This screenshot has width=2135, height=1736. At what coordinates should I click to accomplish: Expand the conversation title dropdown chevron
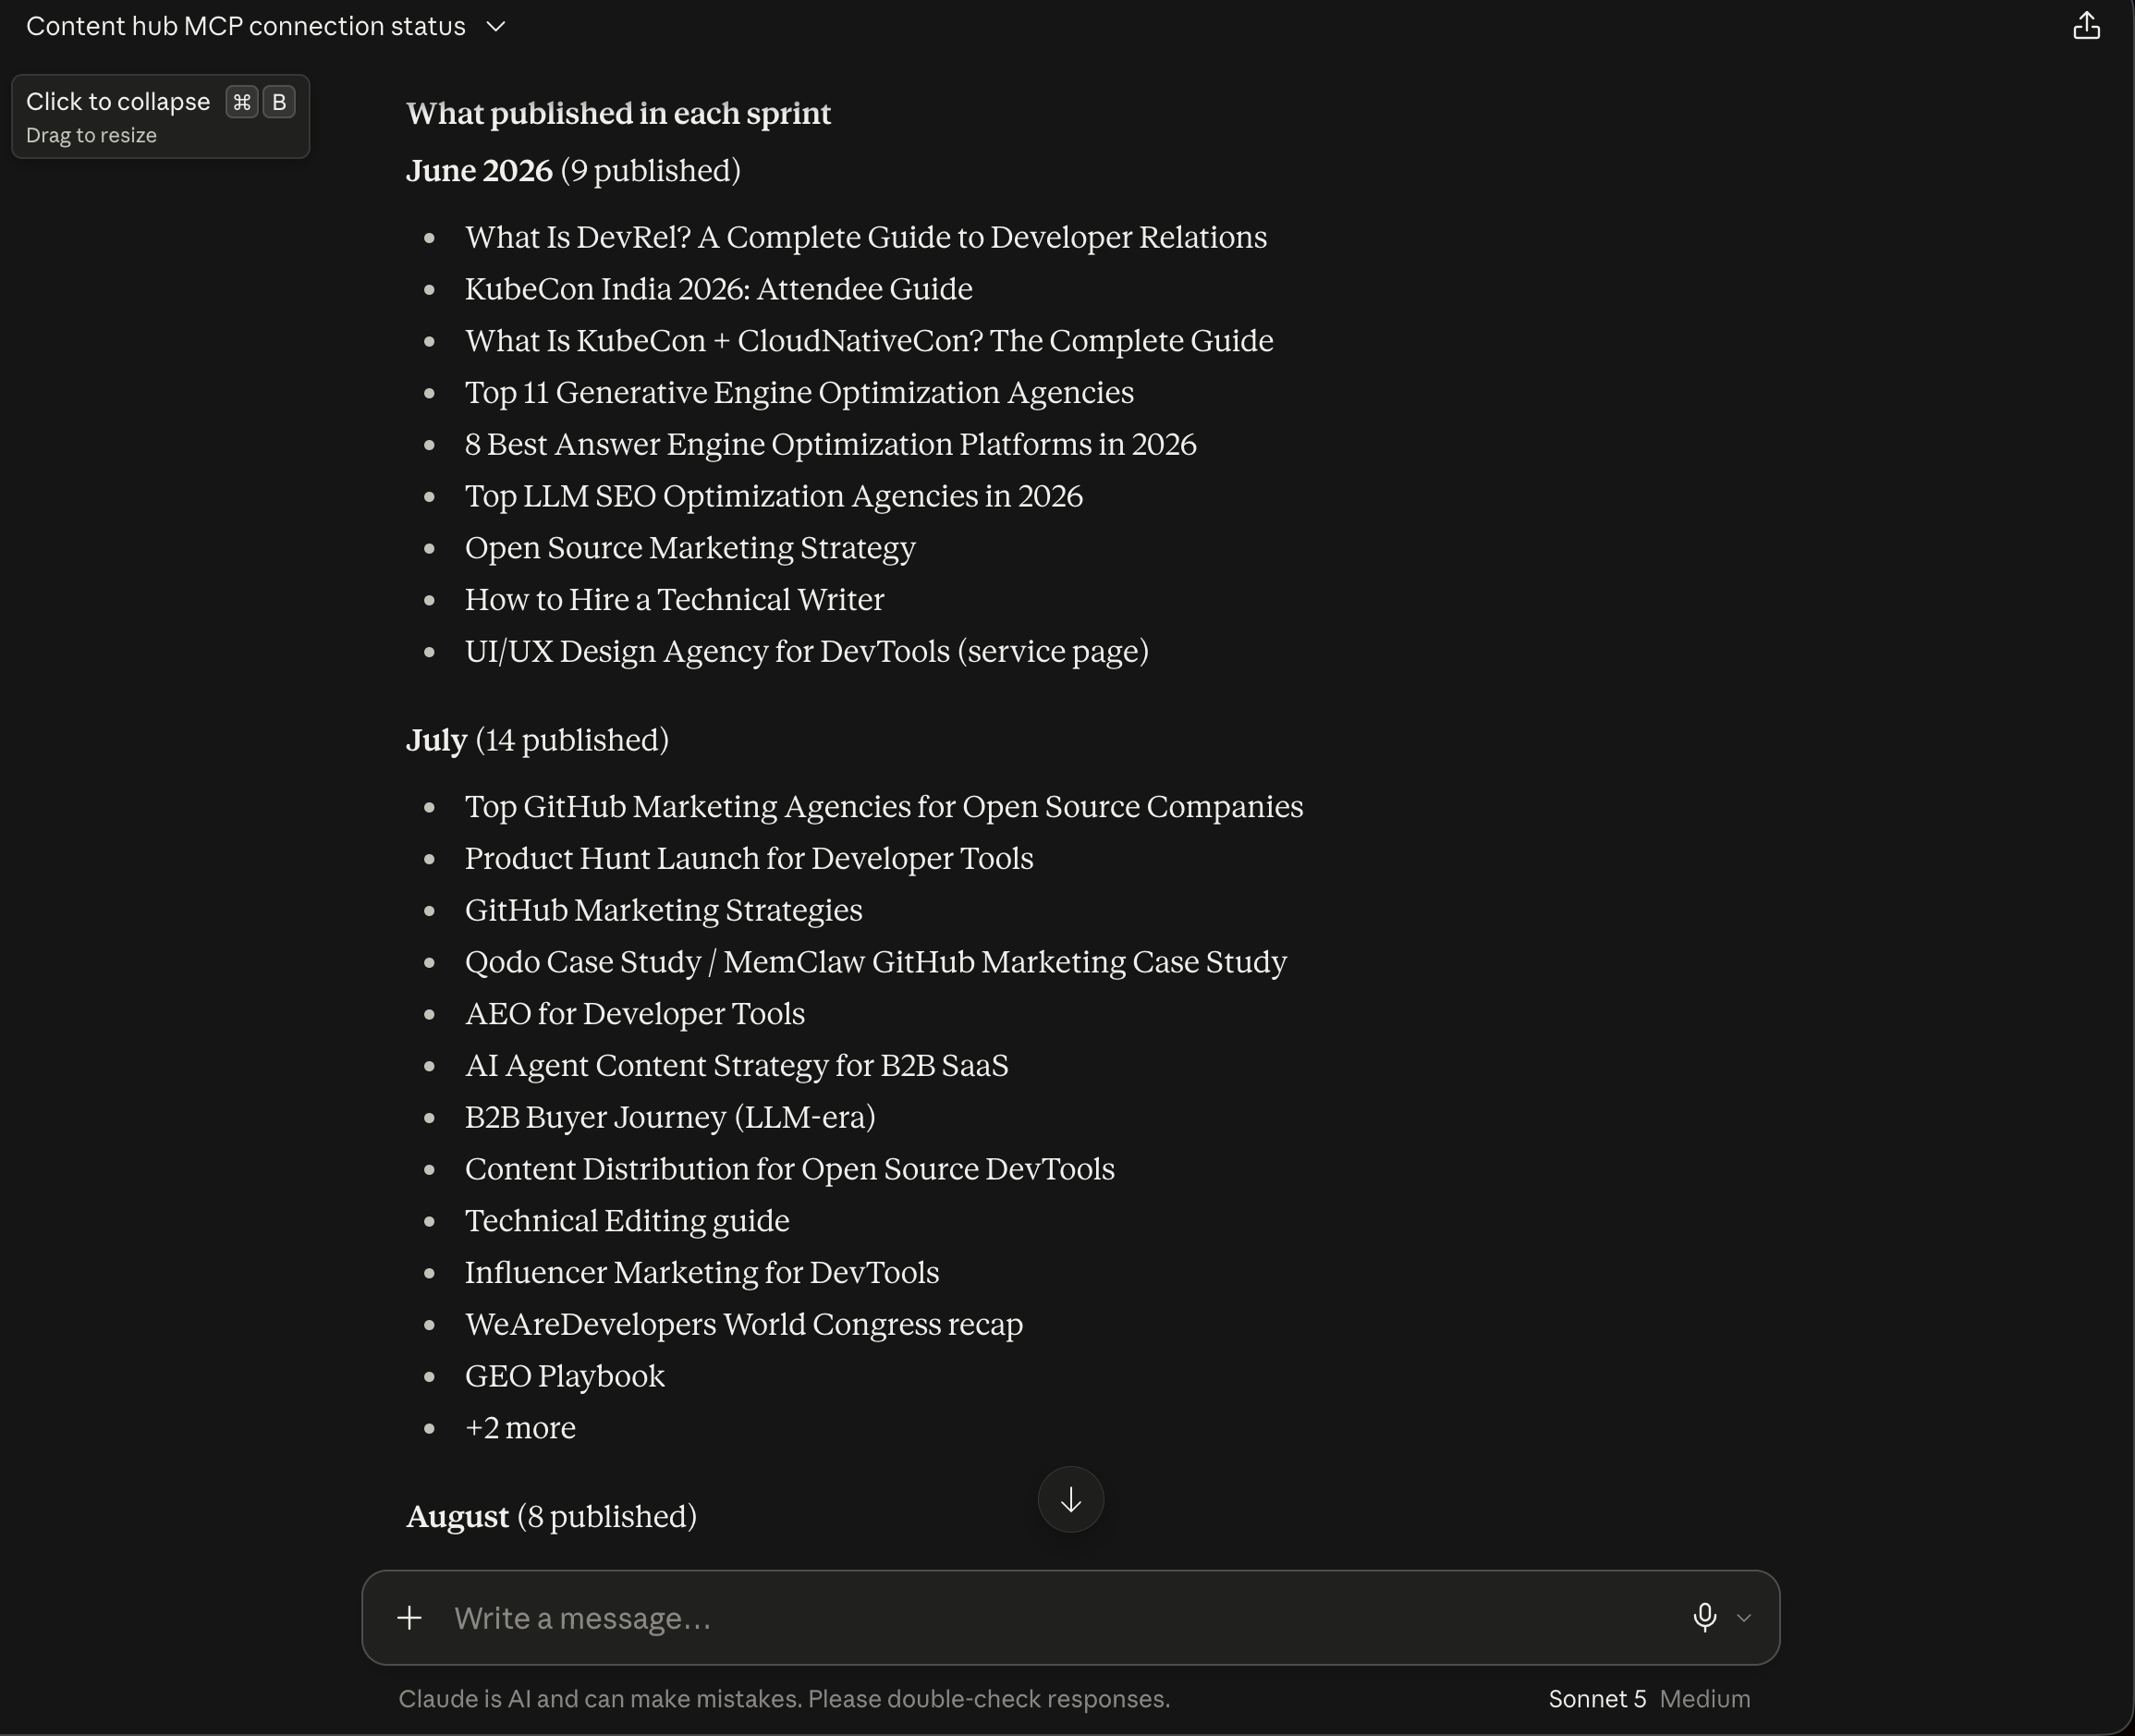click(495, 27)
